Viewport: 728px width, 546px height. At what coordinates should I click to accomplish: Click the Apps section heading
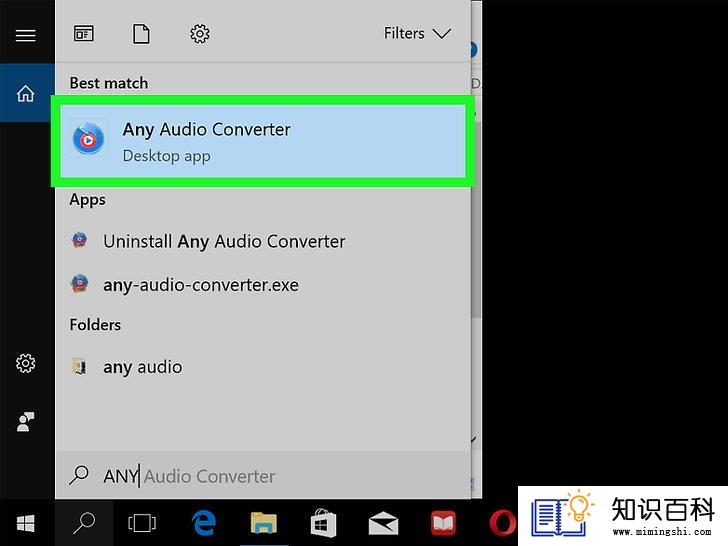click(x=87, y=200)
